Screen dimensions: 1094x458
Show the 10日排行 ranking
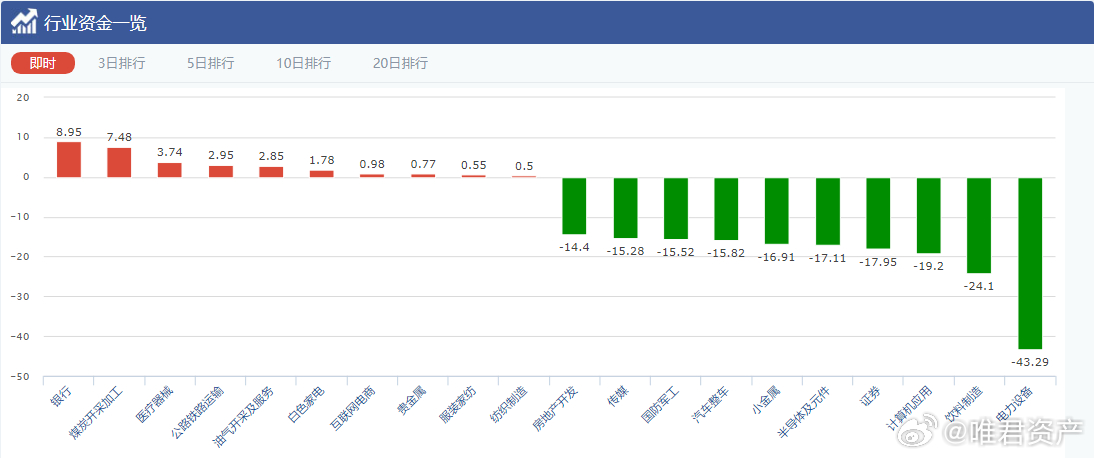[303, 63]
